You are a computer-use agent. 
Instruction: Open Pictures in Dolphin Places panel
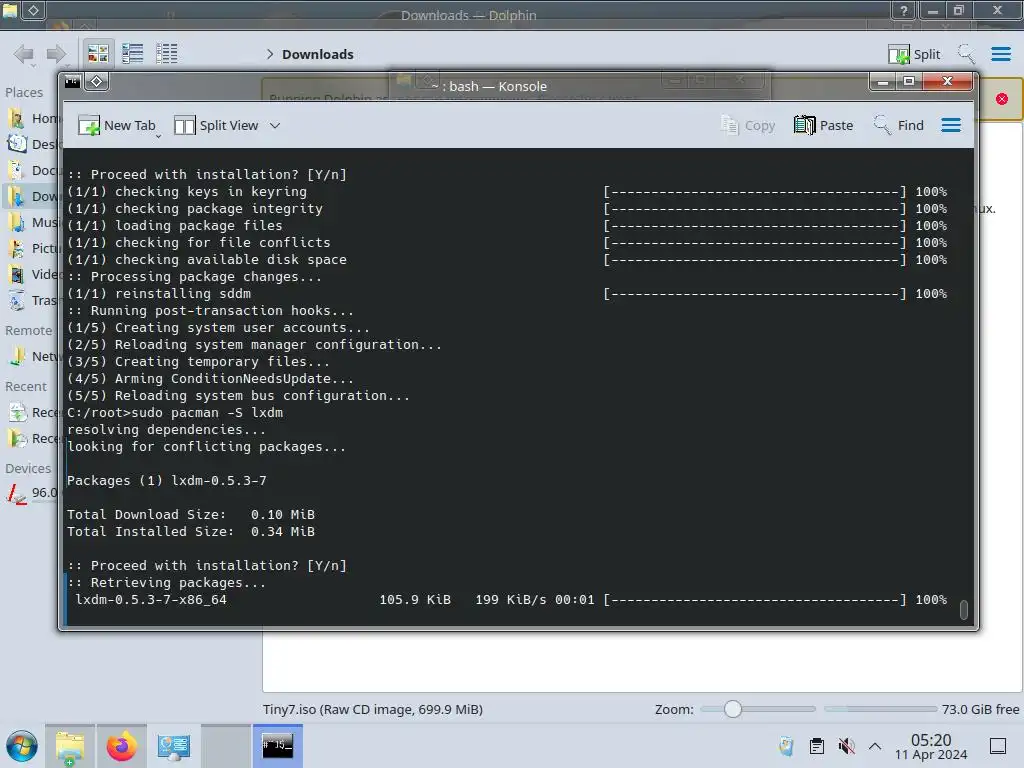[x=33, y=248]
